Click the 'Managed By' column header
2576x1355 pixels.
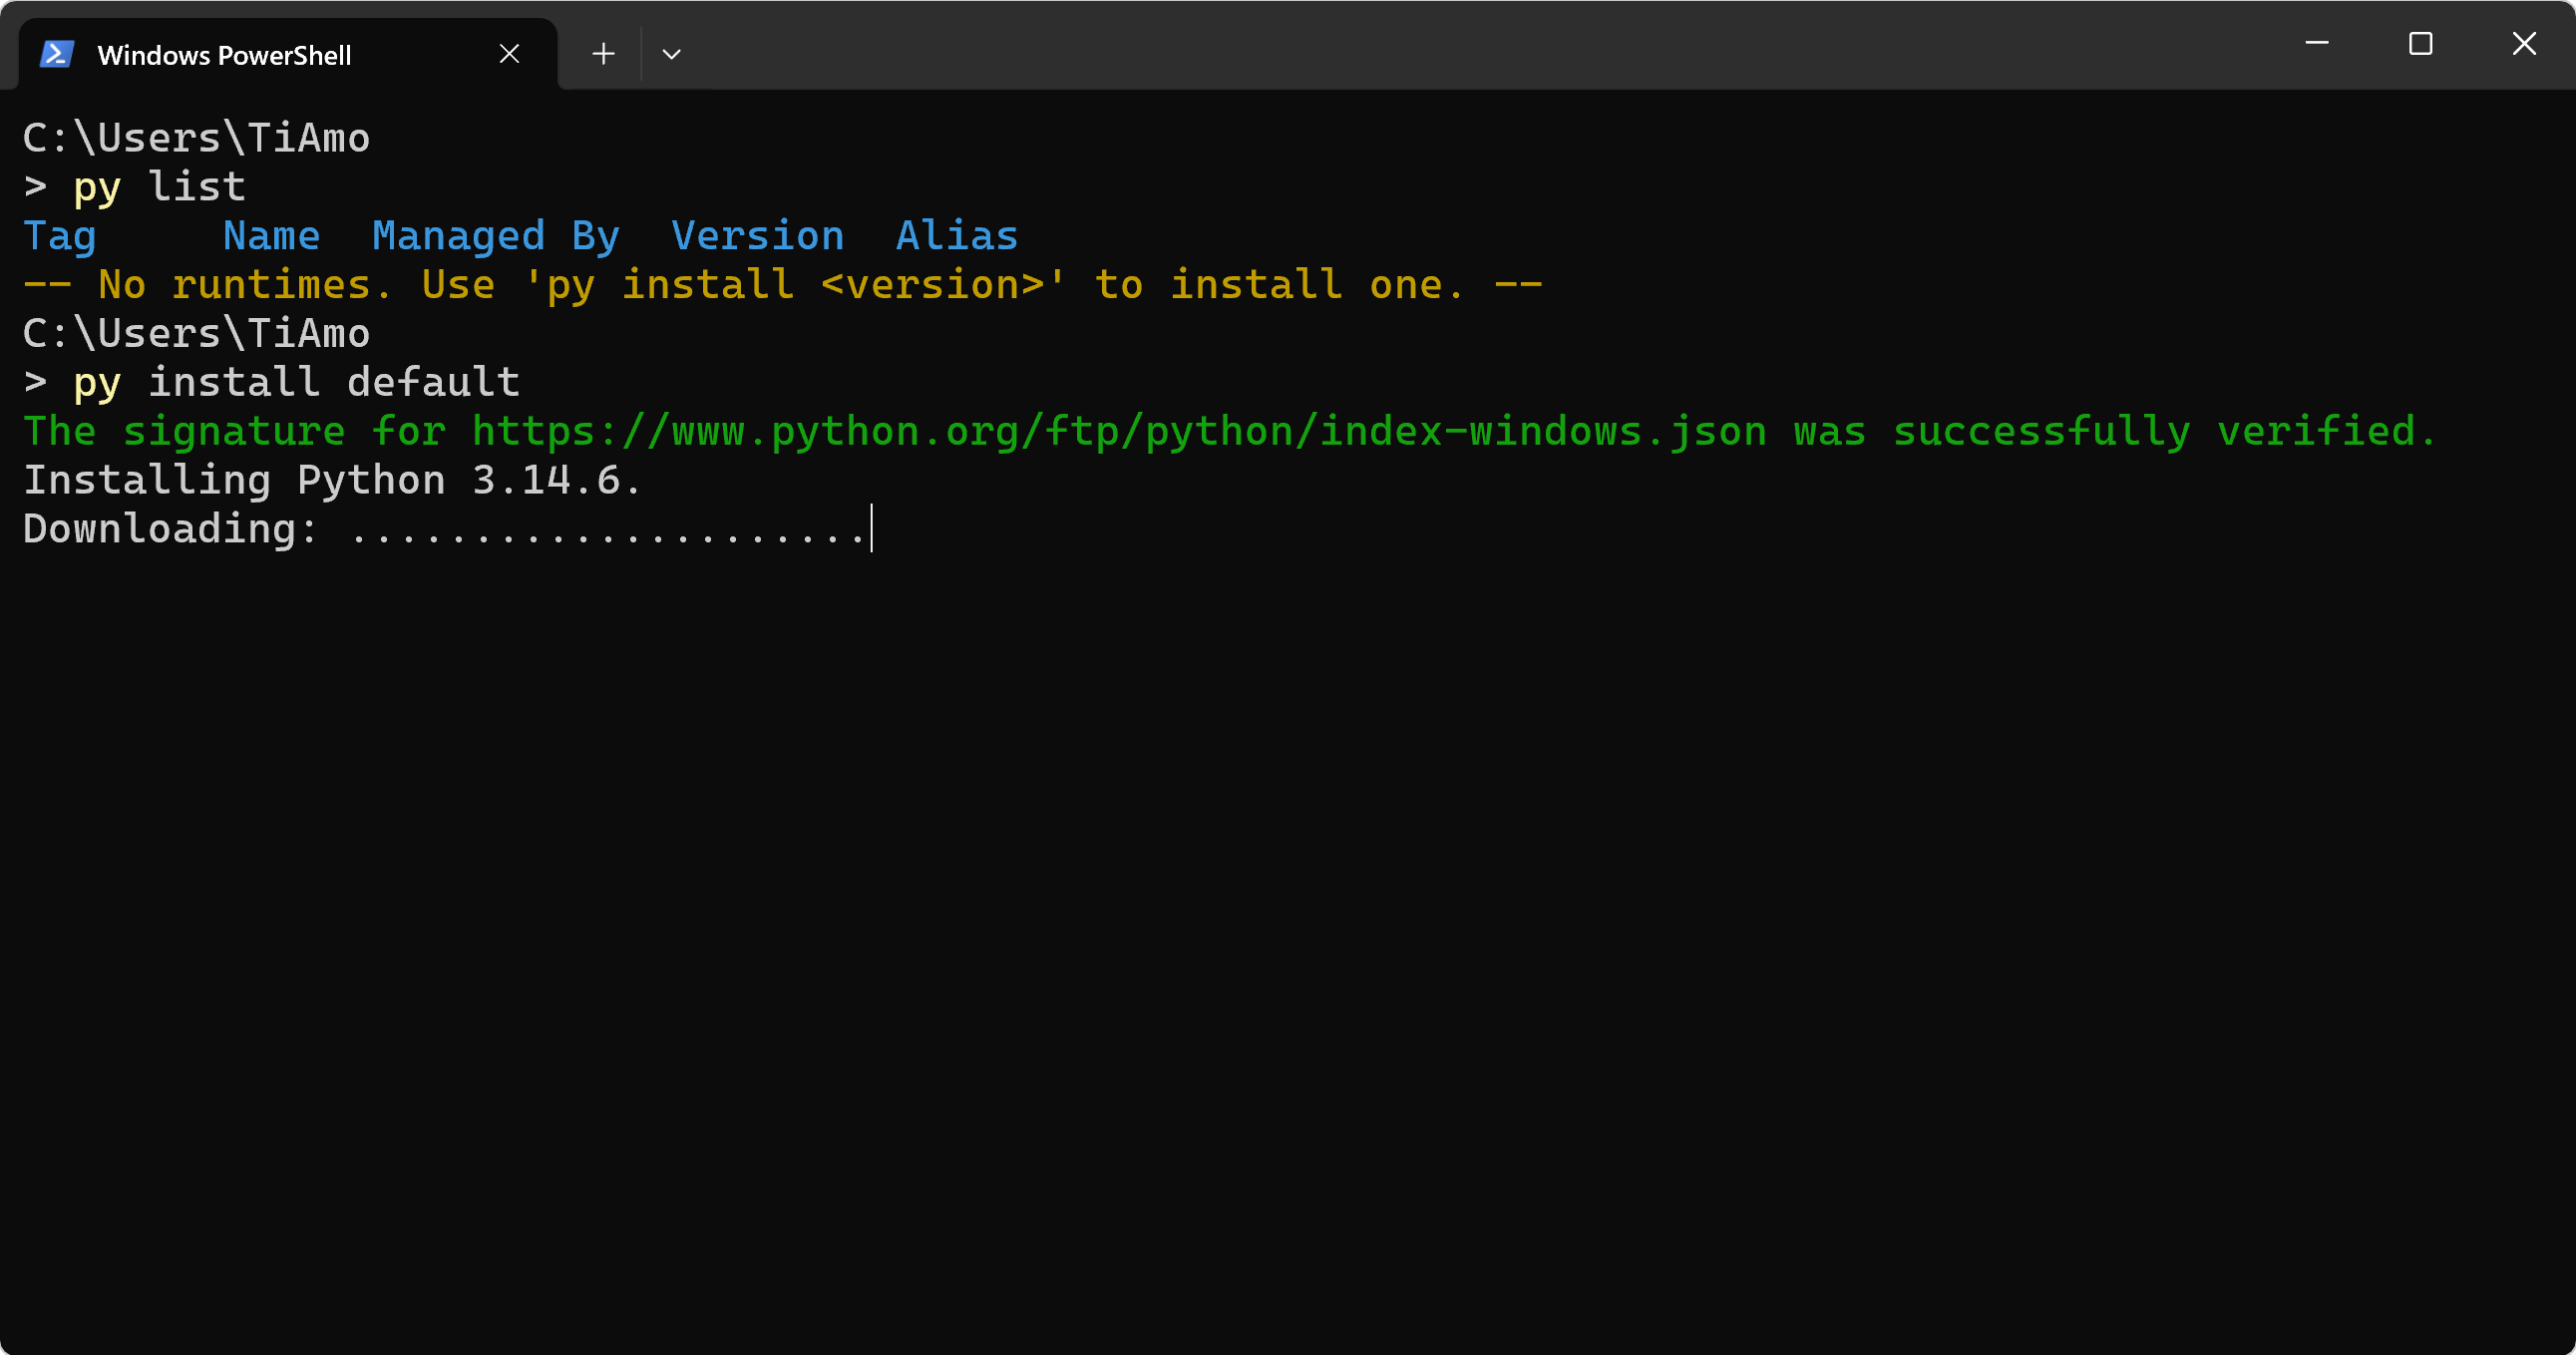[496, 236]
